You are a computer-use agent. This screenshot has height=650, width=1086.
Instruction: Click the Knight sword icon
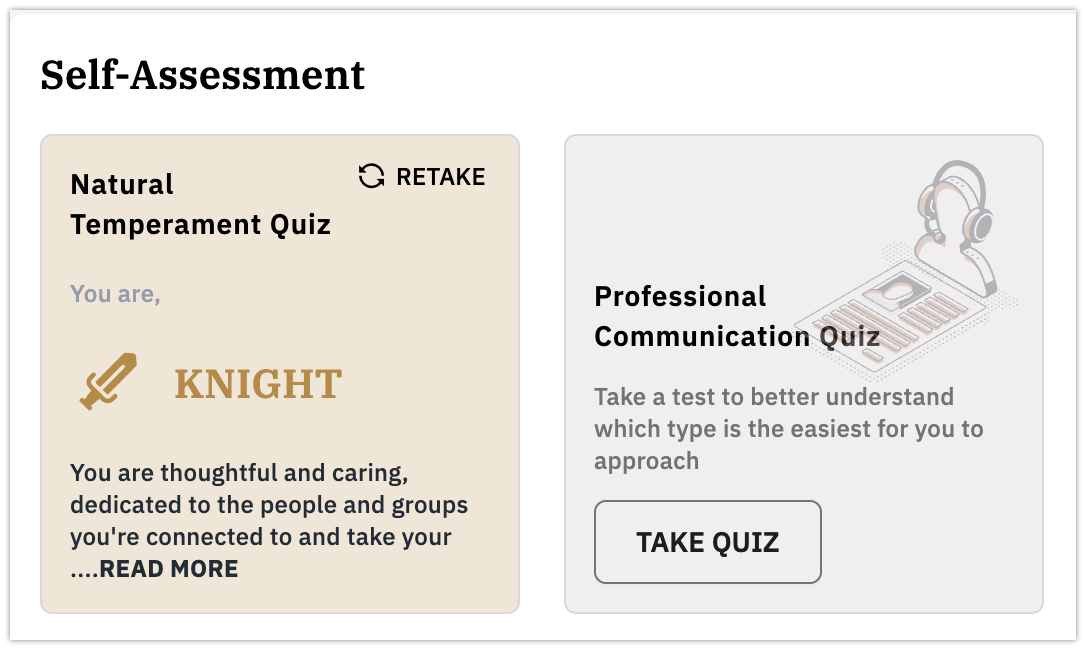pyautogui.click(x=108, y=381)
